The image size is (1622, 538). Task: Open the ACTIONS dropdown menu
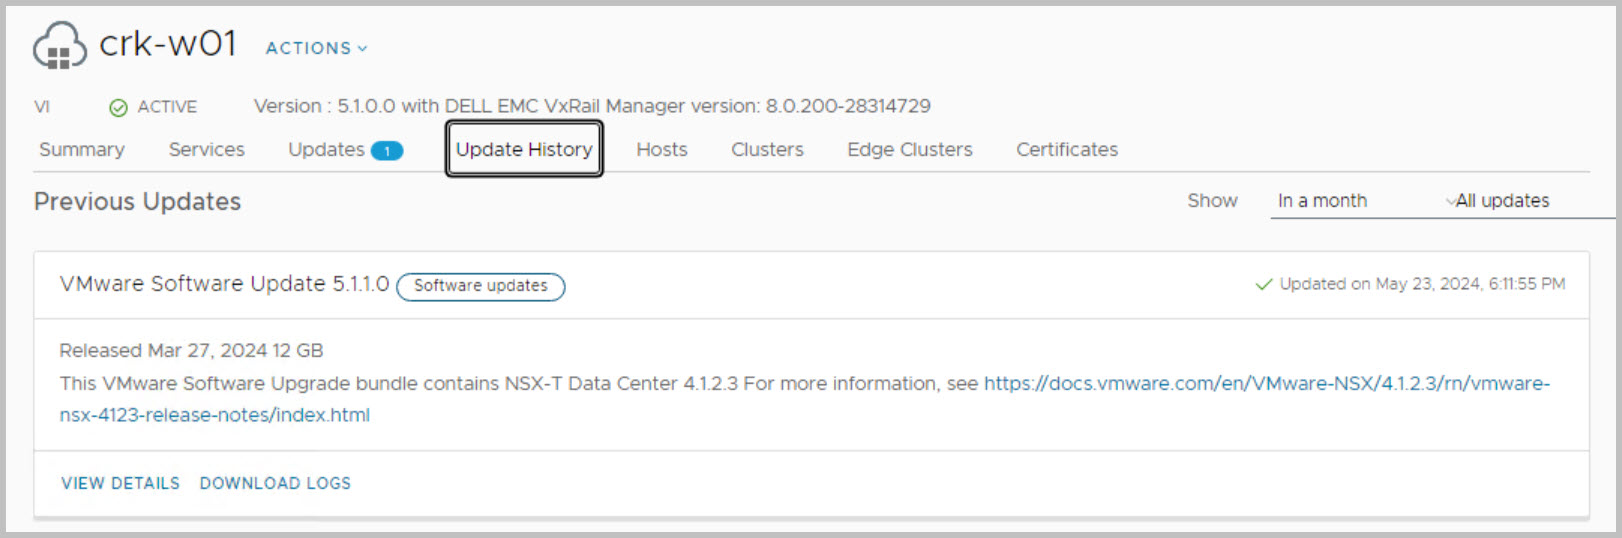click(x=316, y=48)
